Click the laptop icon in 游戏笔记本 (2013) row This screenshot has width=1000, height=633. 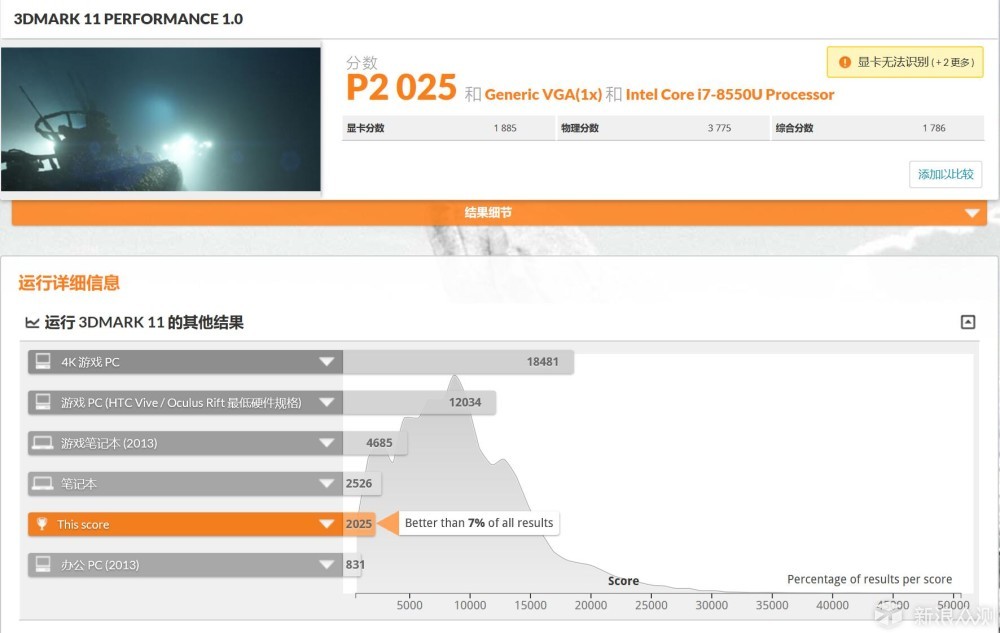tap(43, 443)
